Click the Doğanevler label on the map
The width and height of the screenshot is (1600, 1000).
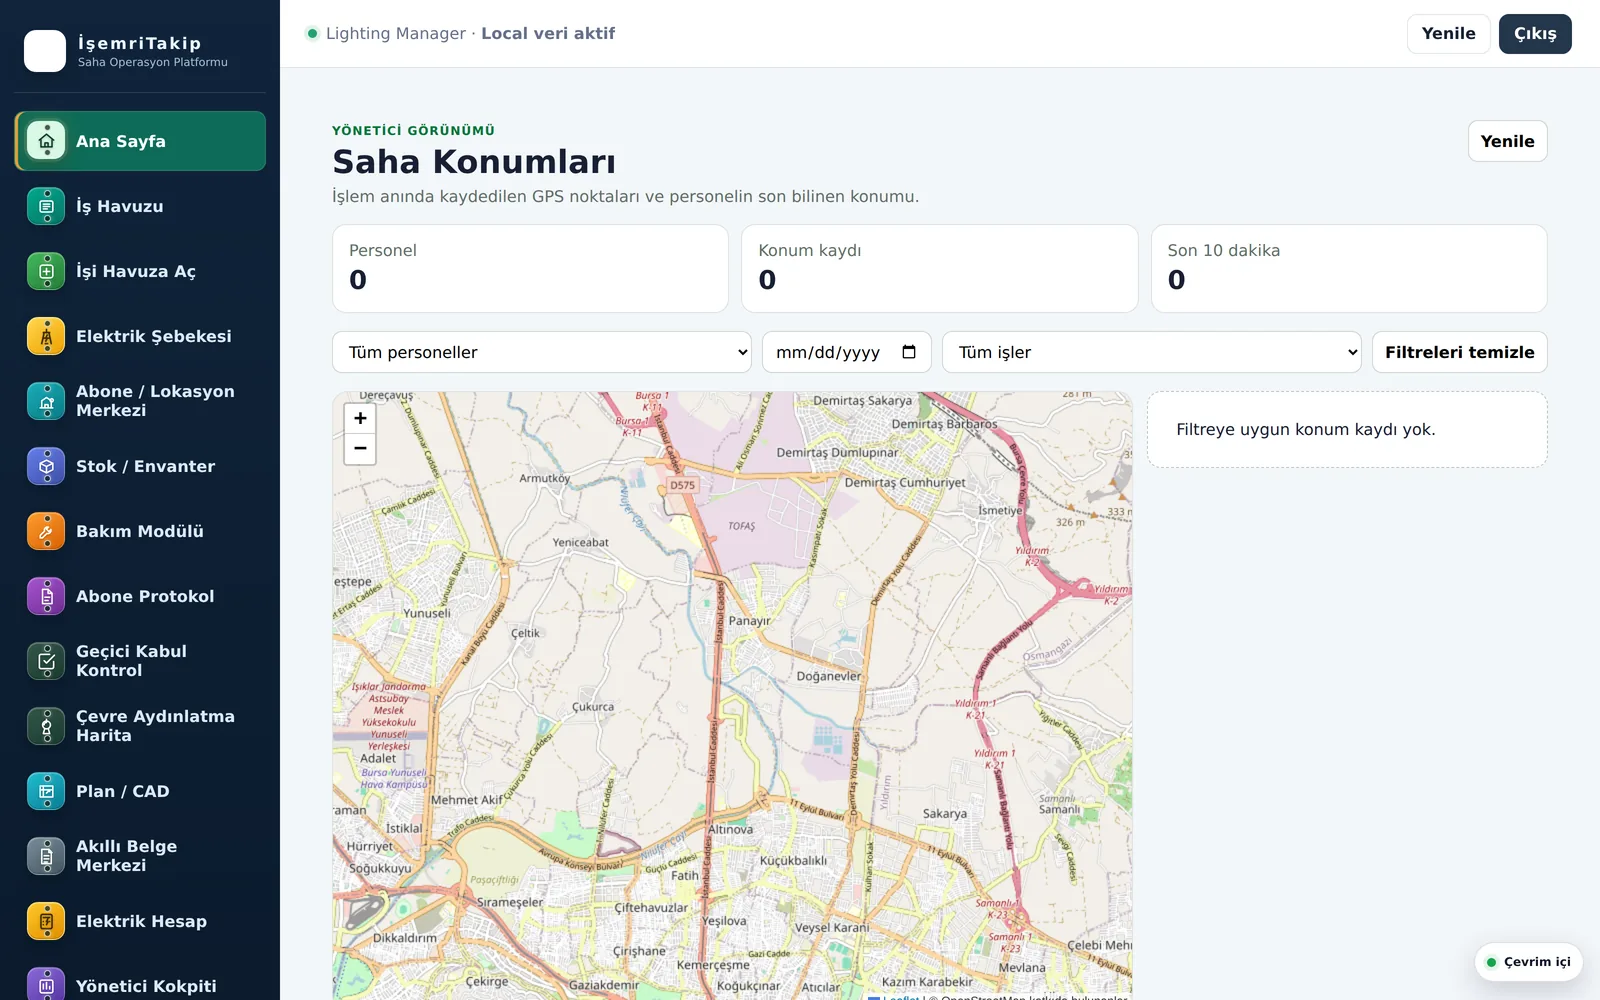828,676
